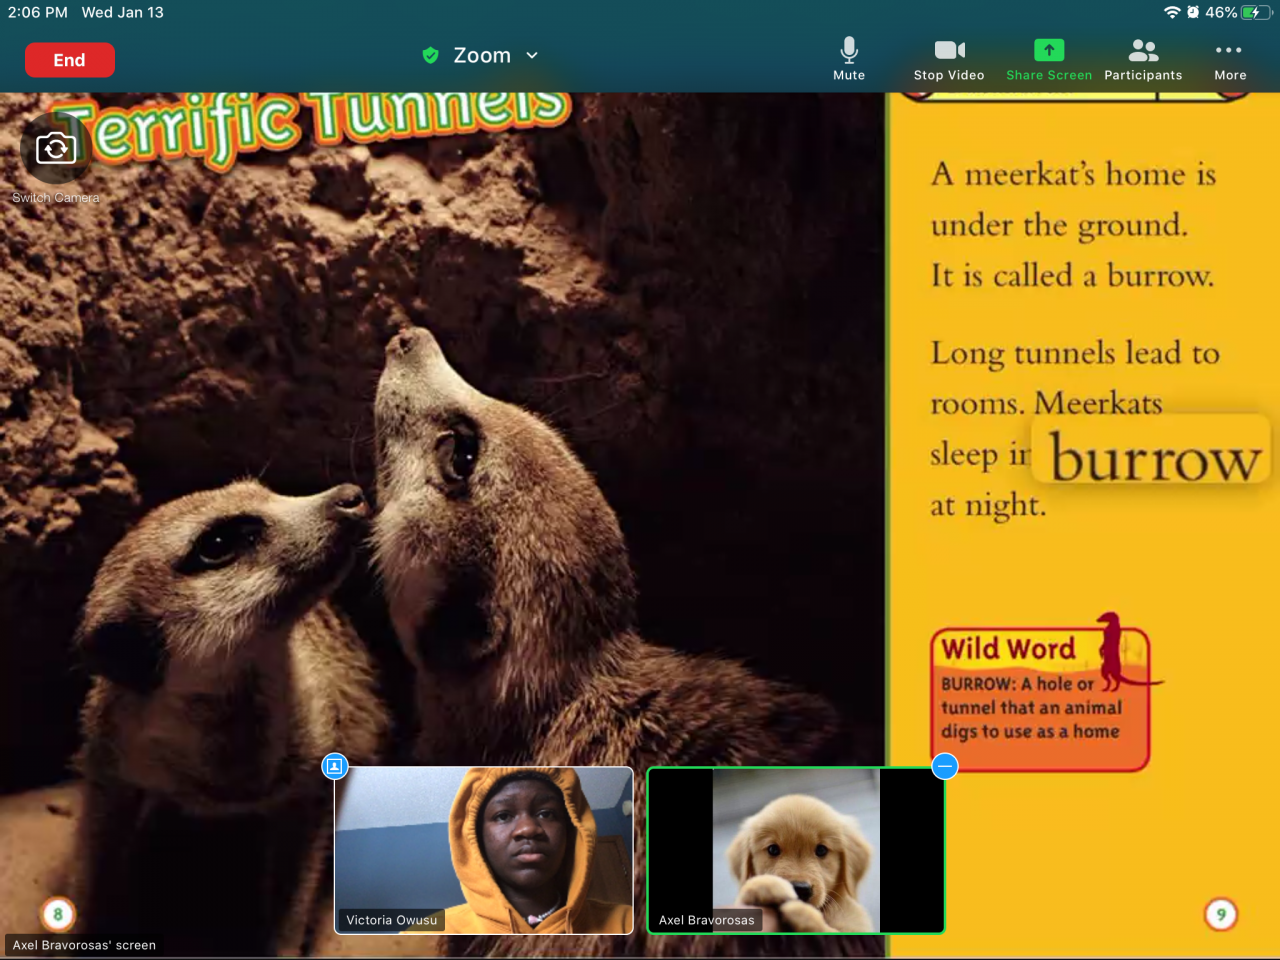Tap the Wi-Fi status icon
Viewport: 1280px width, 960px height.
pos(1172,12)
